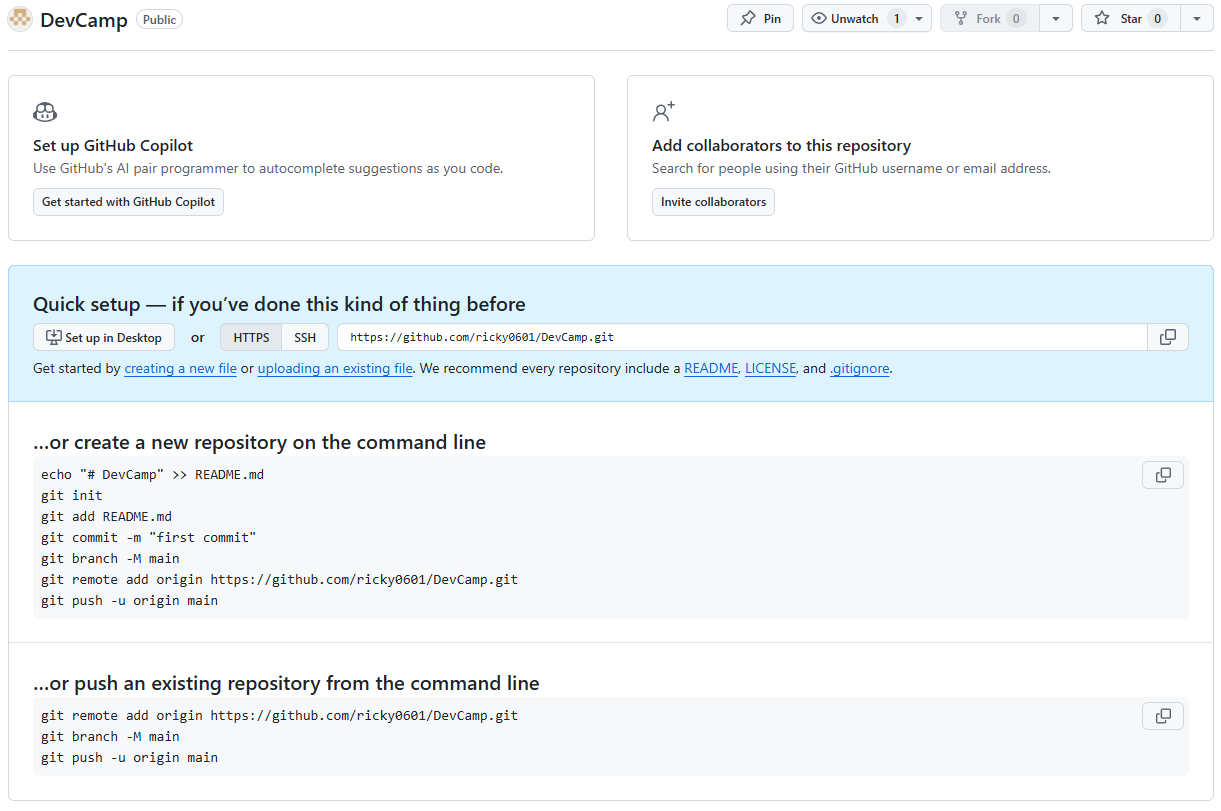The height and width of the screenshot is (811, 1221).
Task: Click the watchers count badge
Action: tap(896, 18)
